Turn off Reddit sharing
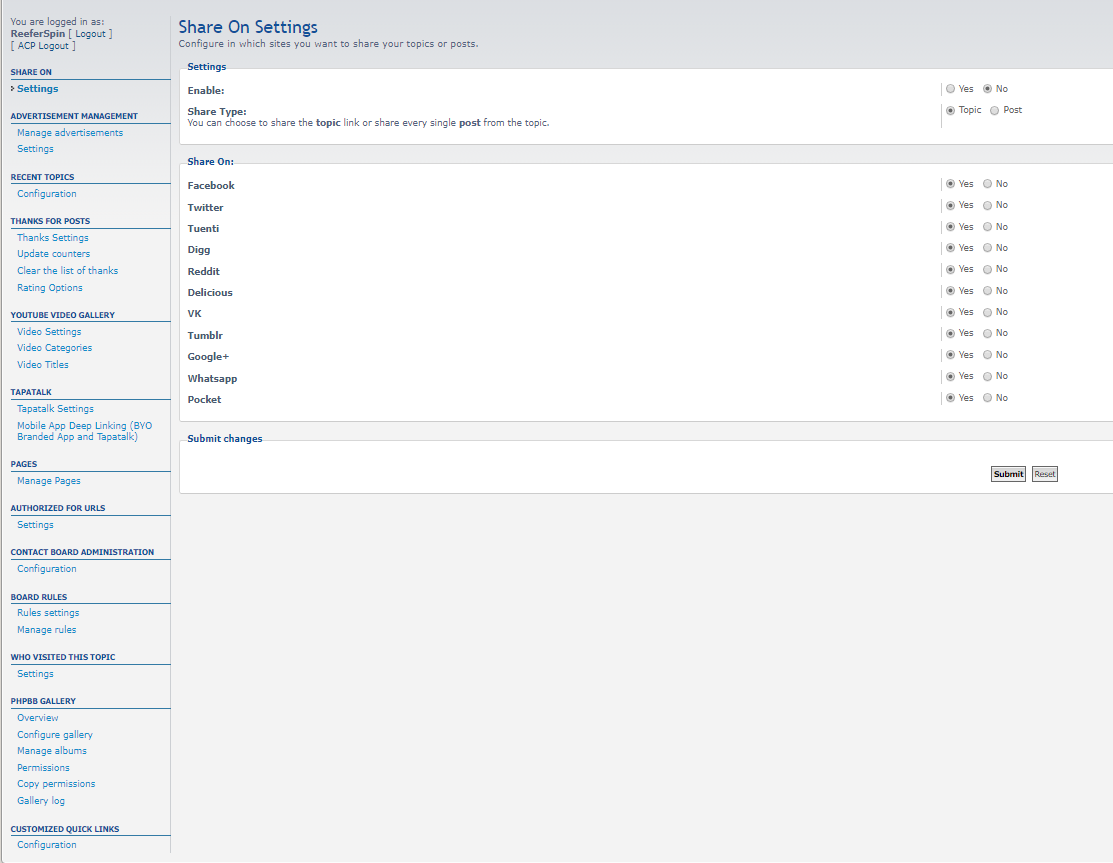Screen dimensions: 1113x863 click(x=988, y=270)
